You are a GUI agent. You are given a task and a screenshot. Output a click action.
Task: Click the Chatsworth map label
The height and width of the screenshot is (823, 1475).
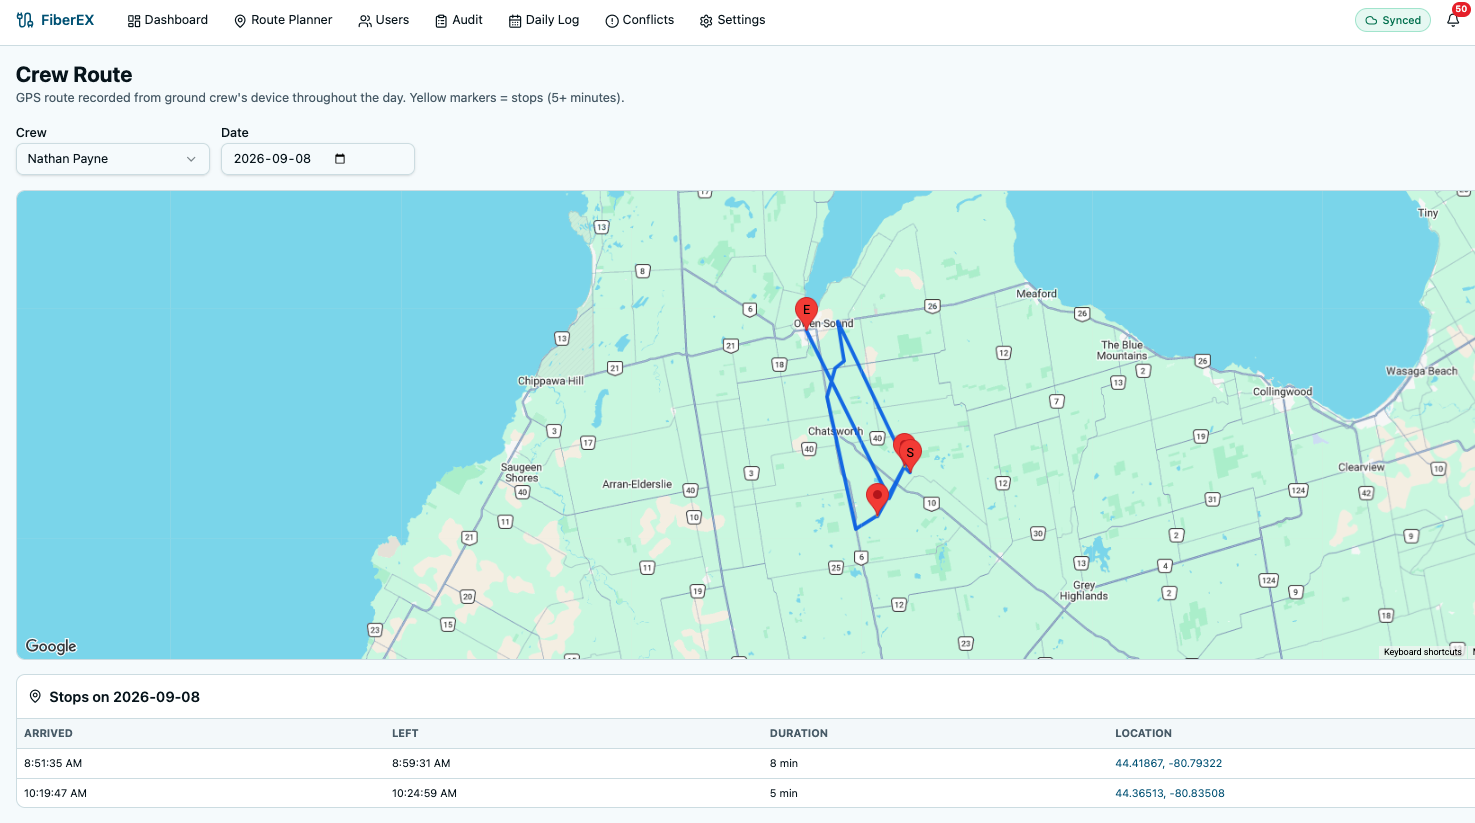coord(835,431)
